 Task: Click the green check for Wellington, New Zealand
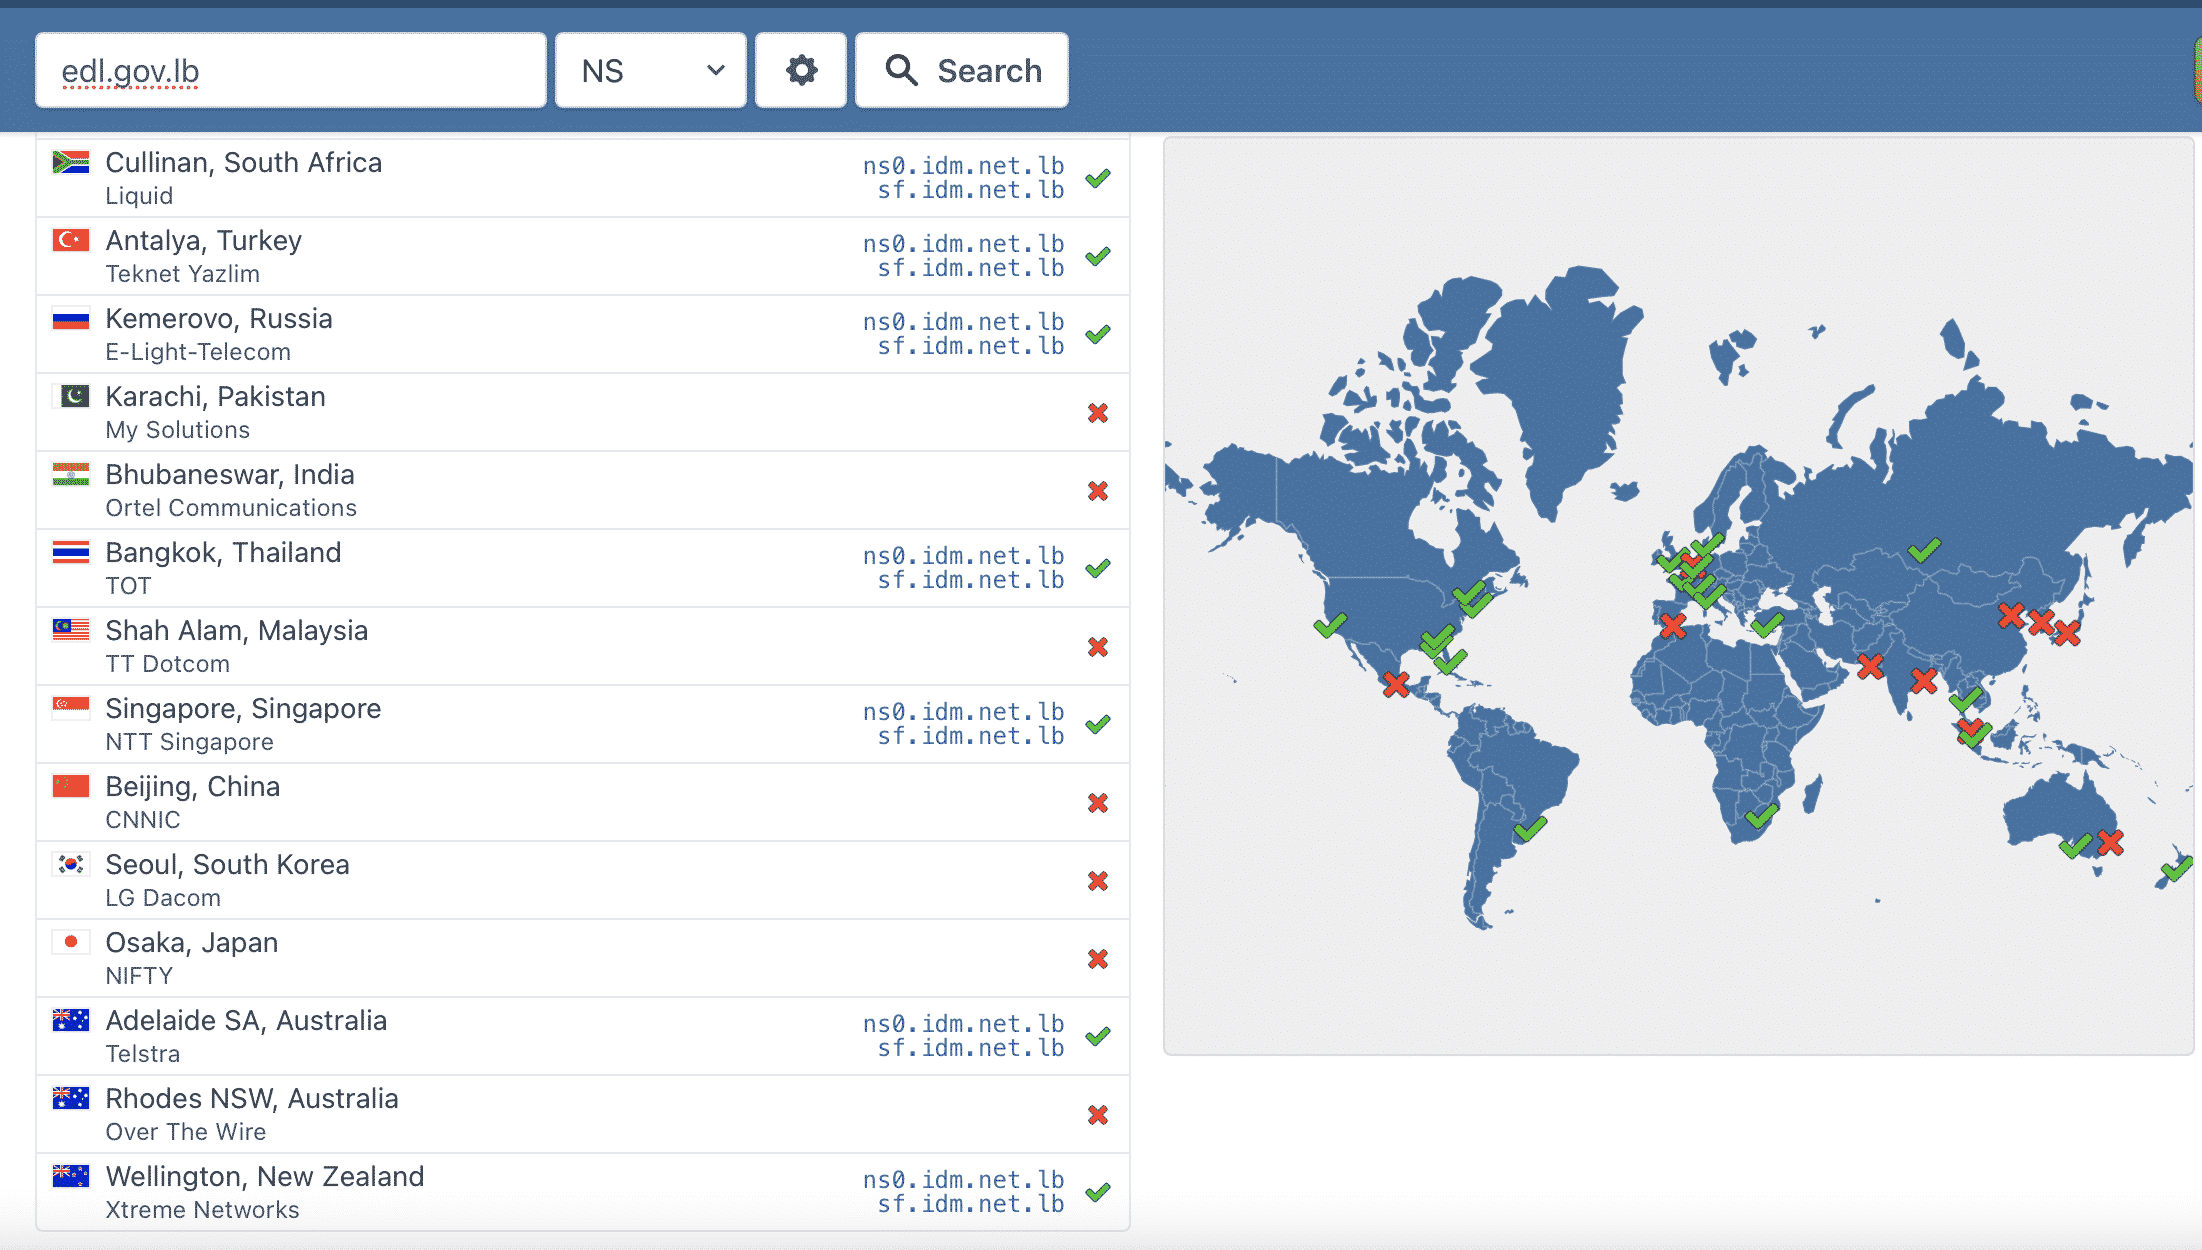[x=1098, y=1192]
